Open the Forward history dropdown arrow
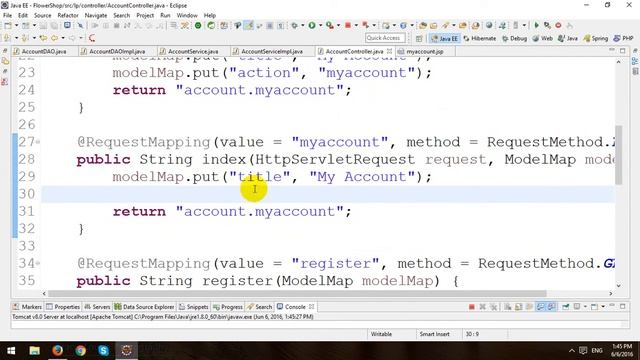Image resolution: width=640 pixels, height=360 pixels. click(x=81, y=38)
